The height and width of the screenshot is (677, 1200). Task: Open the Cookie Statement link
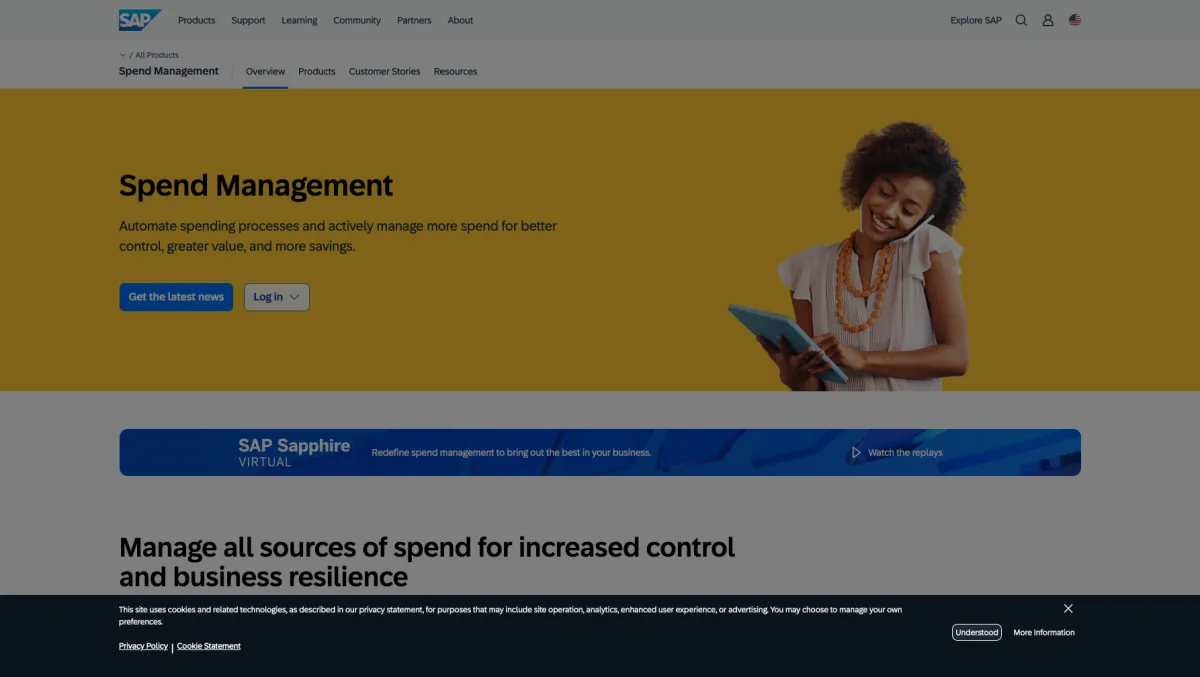[209, 646]
